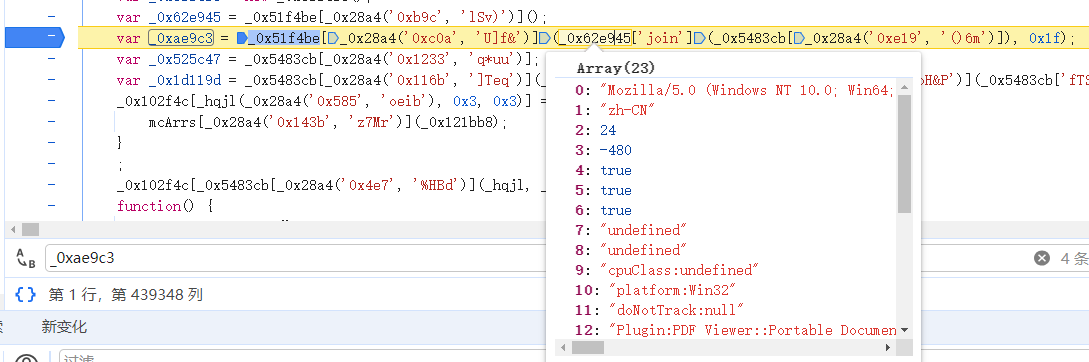
Task: Click the step-in marker before _0x28a4('0xe19'
Action: click(x=799, y=38)
